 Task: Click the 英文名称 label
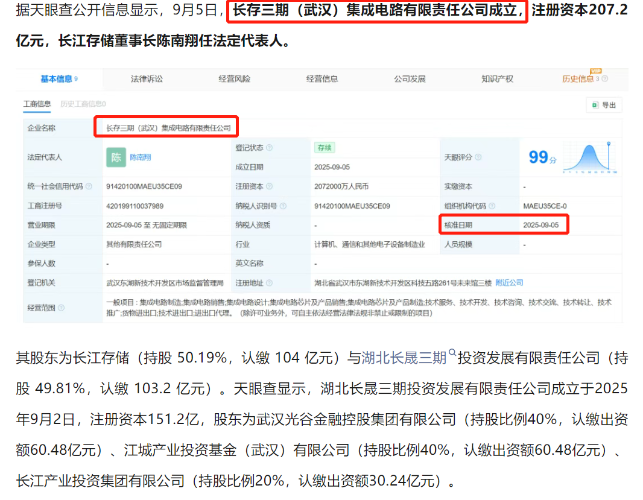pyautogui.click(x=249, y=264)
